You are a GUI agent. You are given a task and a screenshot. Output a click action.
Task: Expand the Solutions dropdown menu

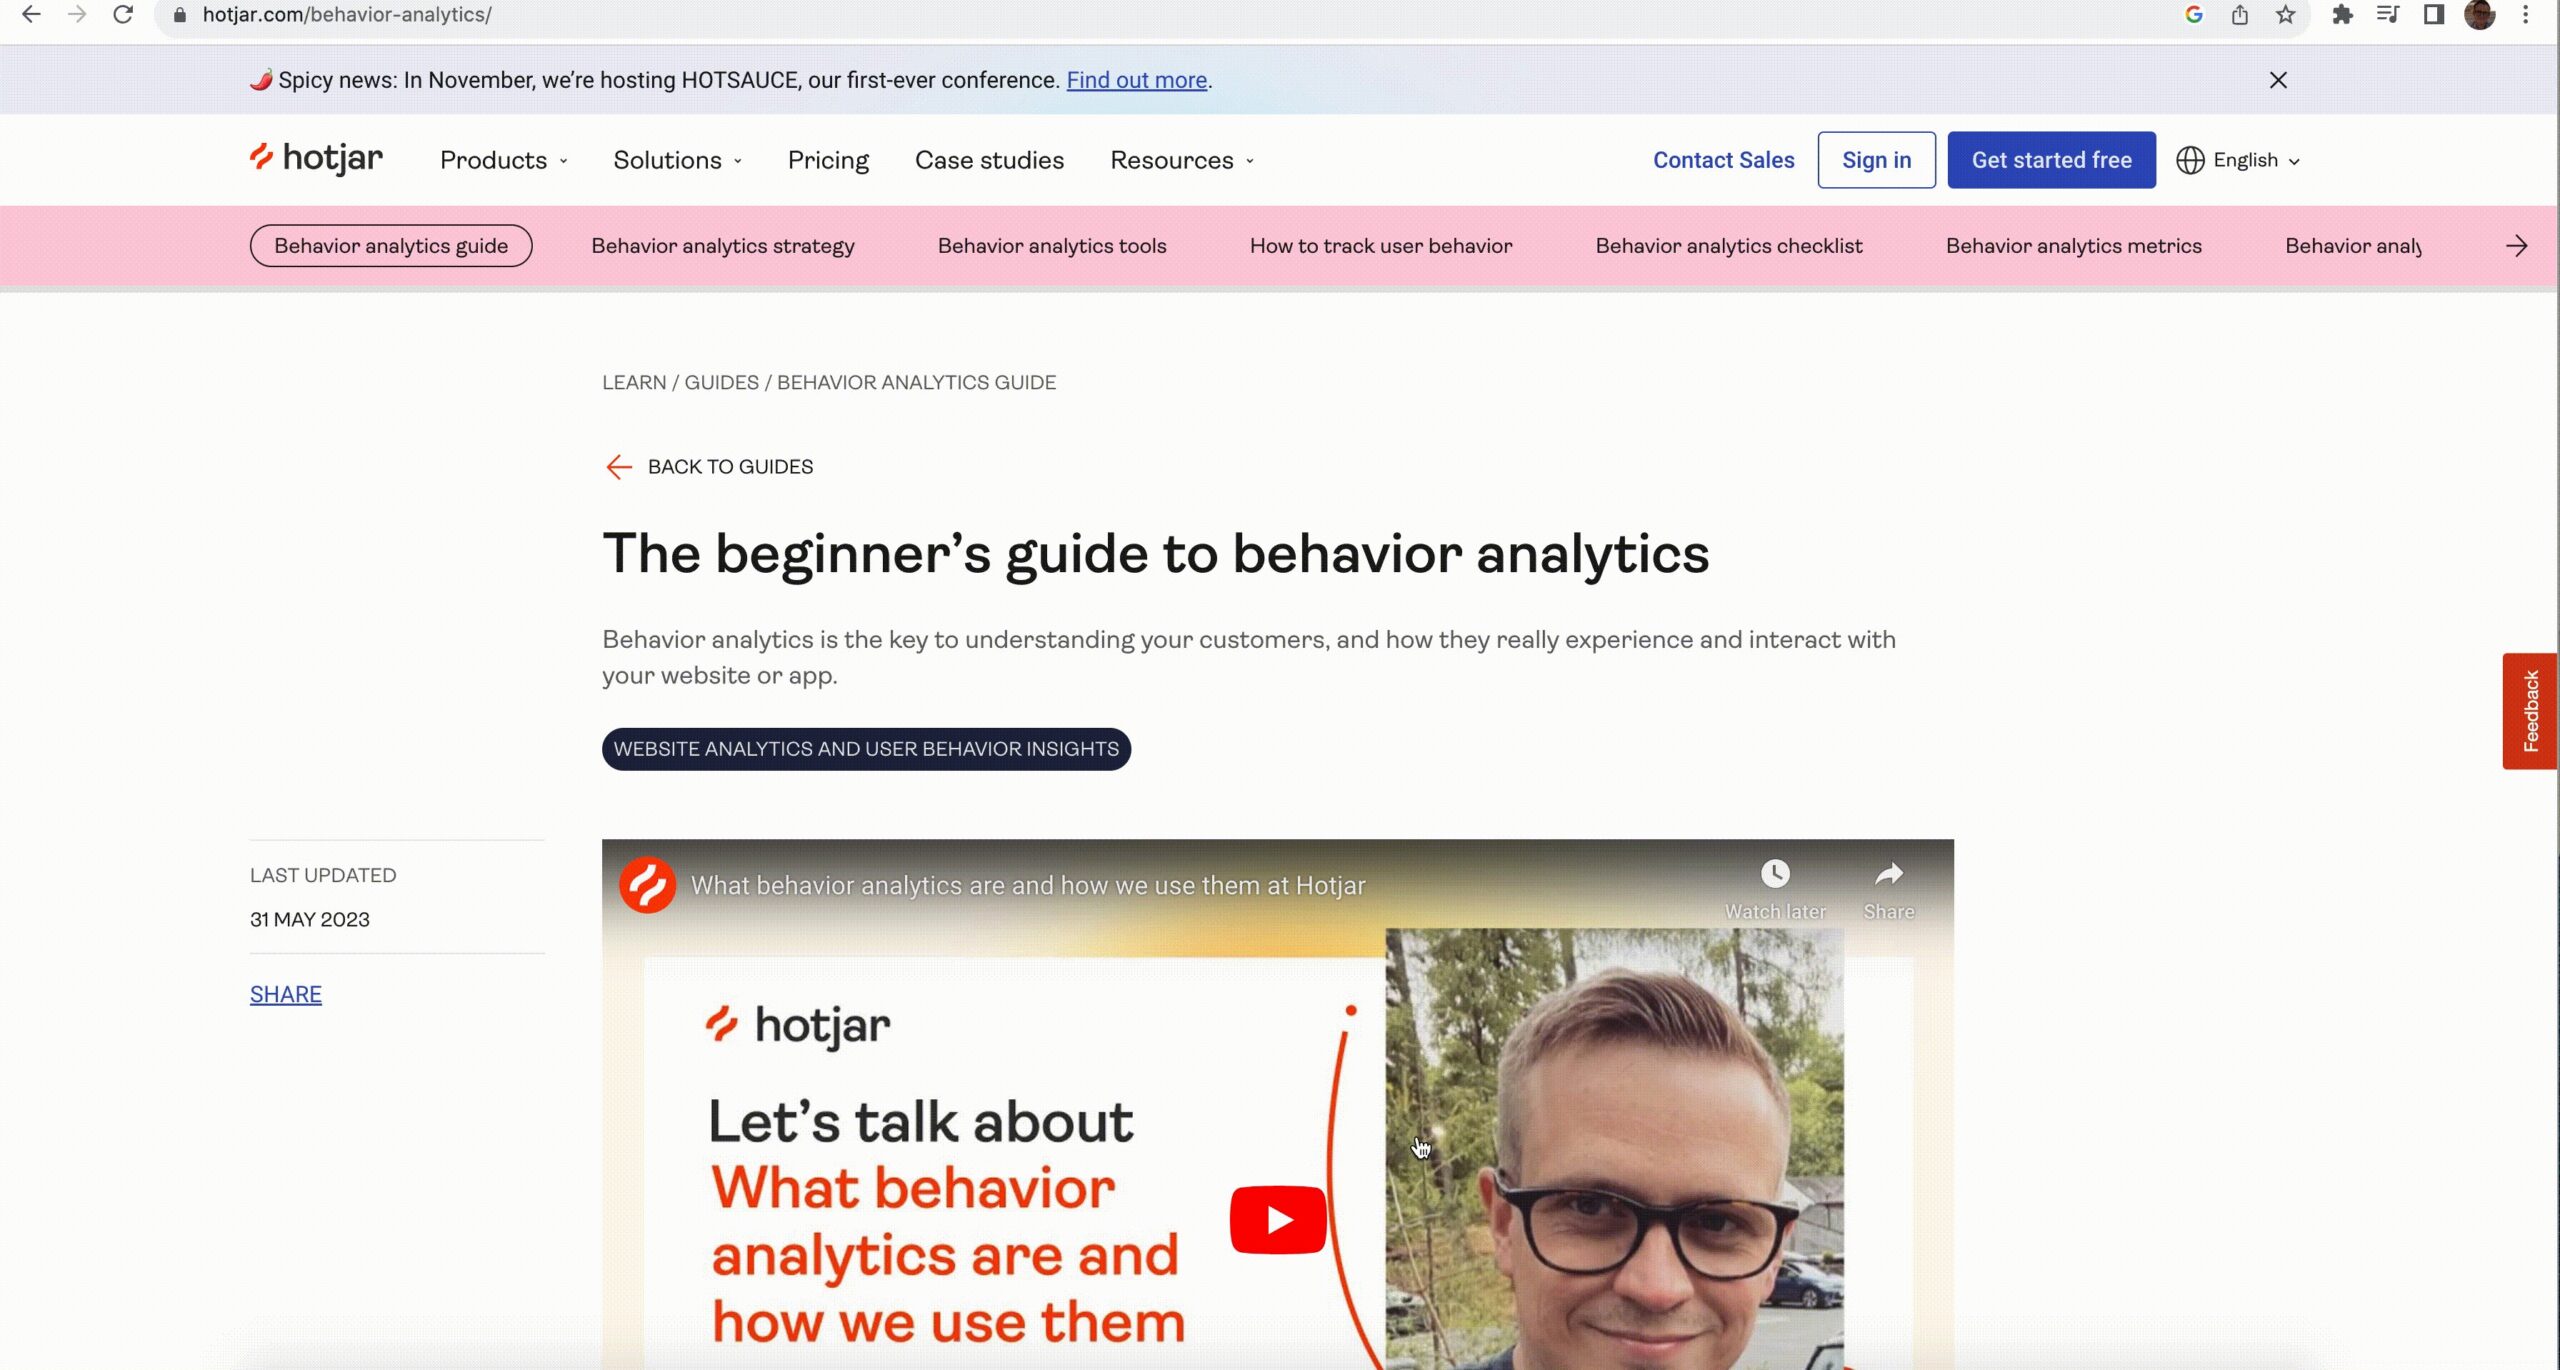678,160
